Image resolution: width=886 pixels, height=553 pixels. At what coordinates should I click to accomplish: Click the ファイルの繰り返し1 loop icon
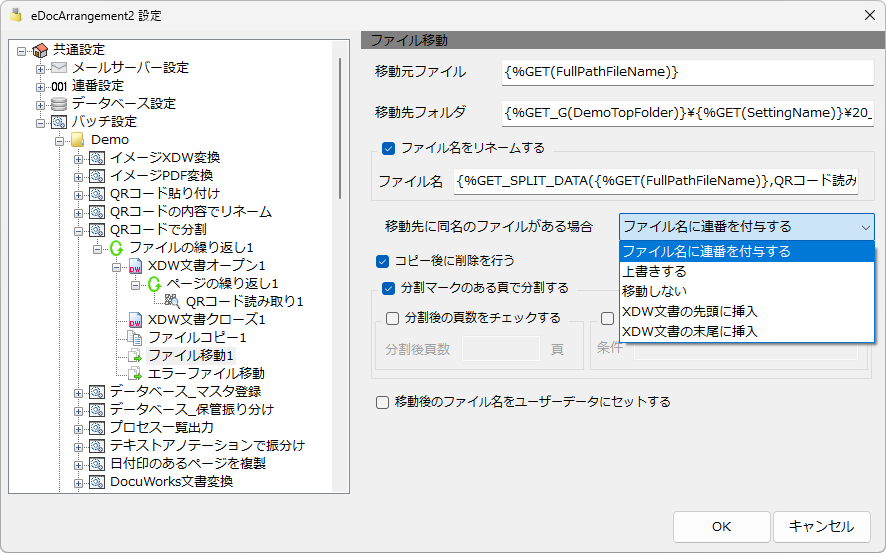116,248
